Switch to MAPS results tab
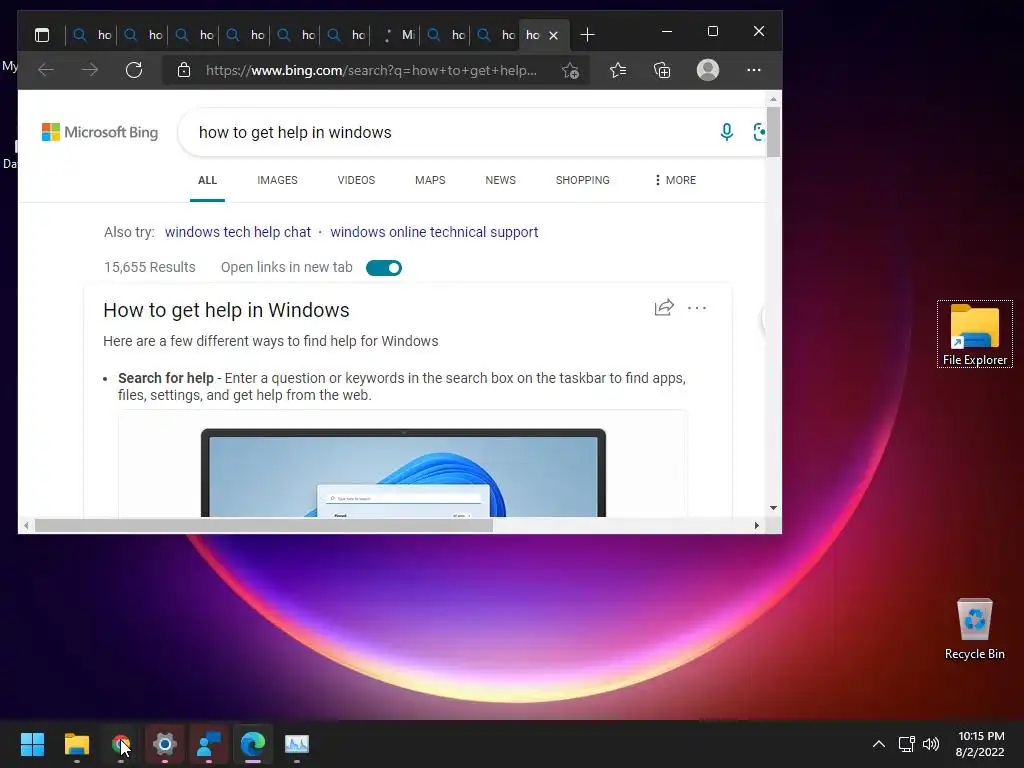 point(430,180)
